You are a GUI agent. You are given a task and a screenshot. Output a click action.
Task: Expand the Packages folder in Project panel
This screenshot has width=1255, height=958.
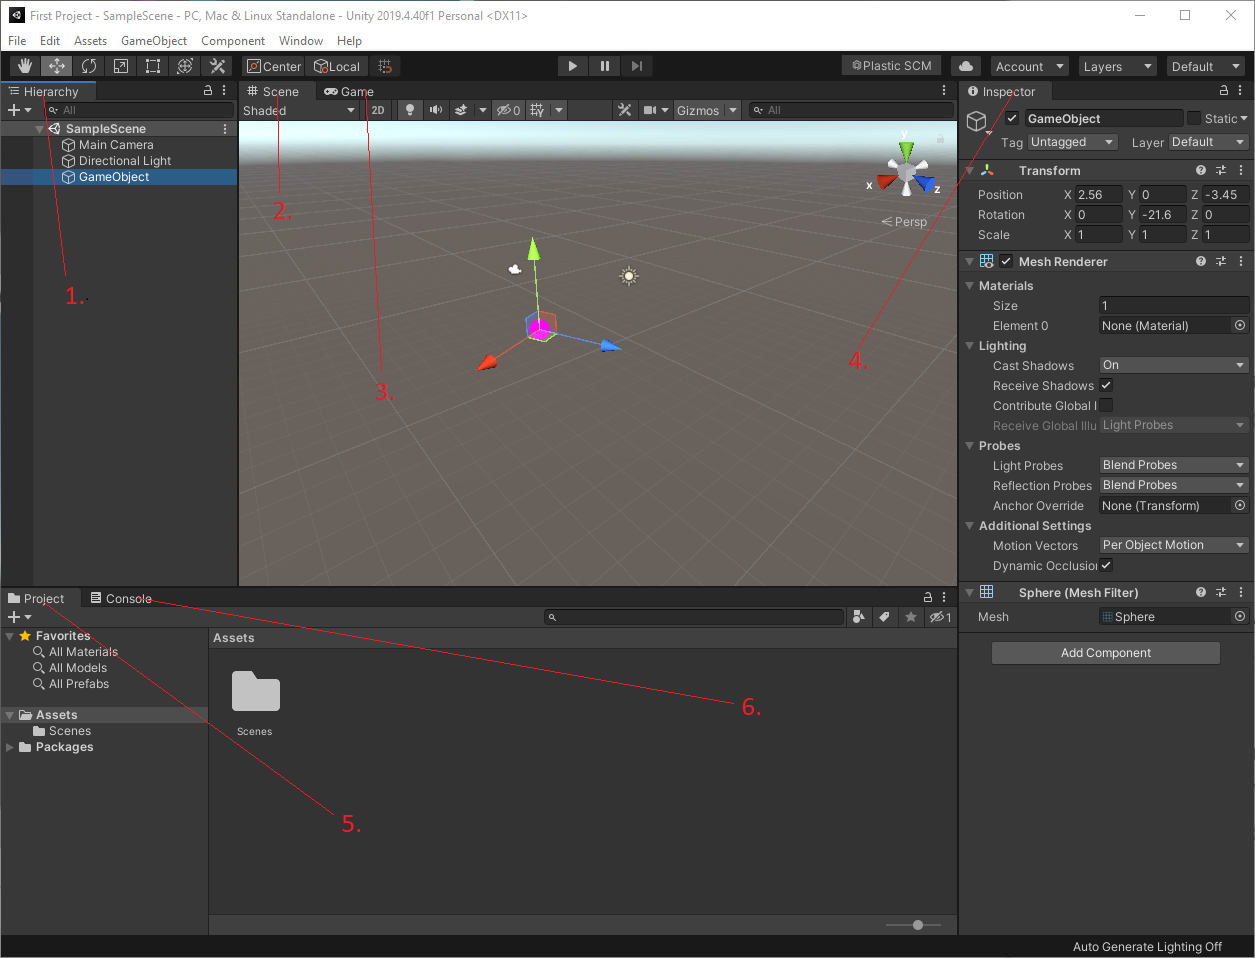[8, 747]
